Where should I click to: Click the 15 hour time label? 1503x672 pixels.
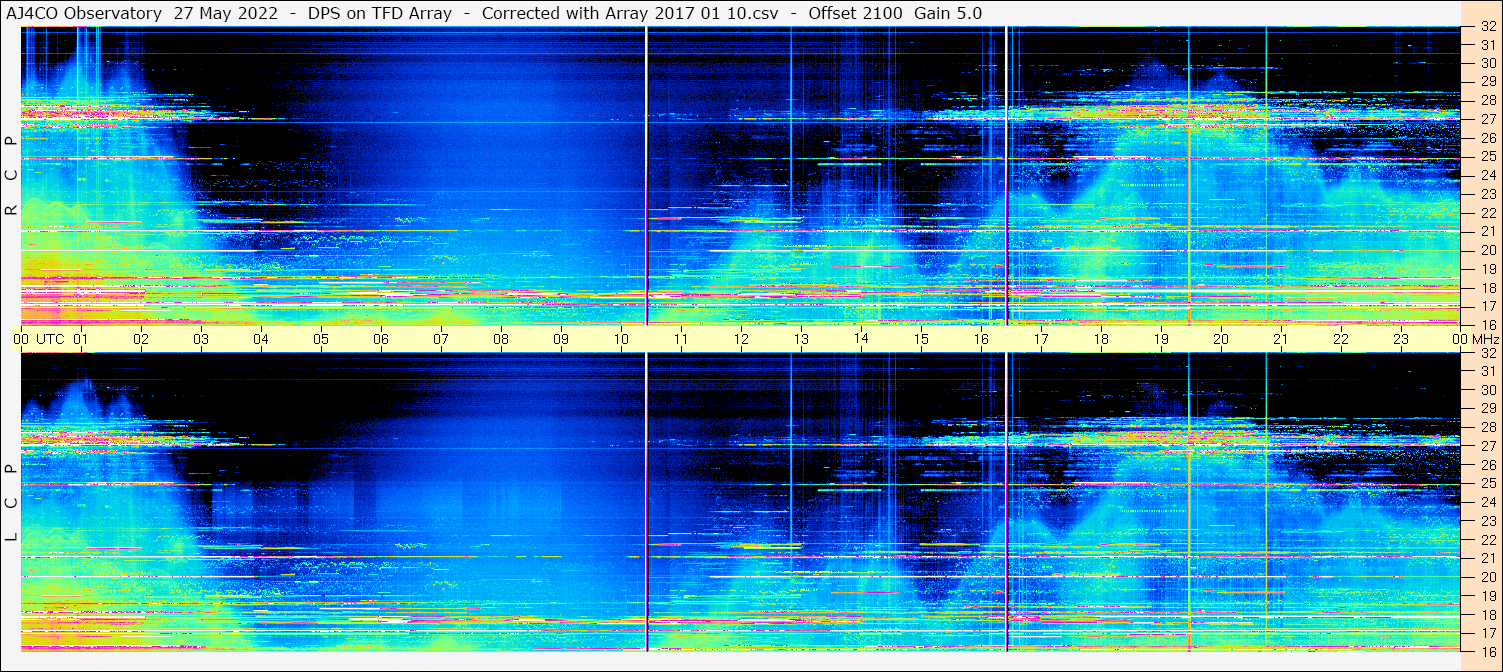point(921,339)
